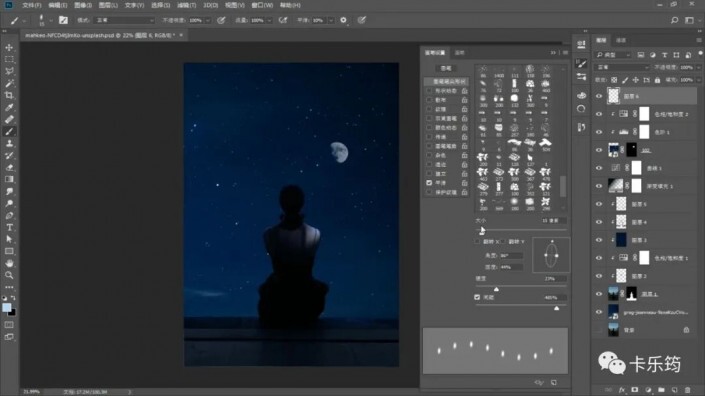Click the layer effects fx icon
Image resolution: width=705 pixels, height=396 pixels.
pos(622,390)
